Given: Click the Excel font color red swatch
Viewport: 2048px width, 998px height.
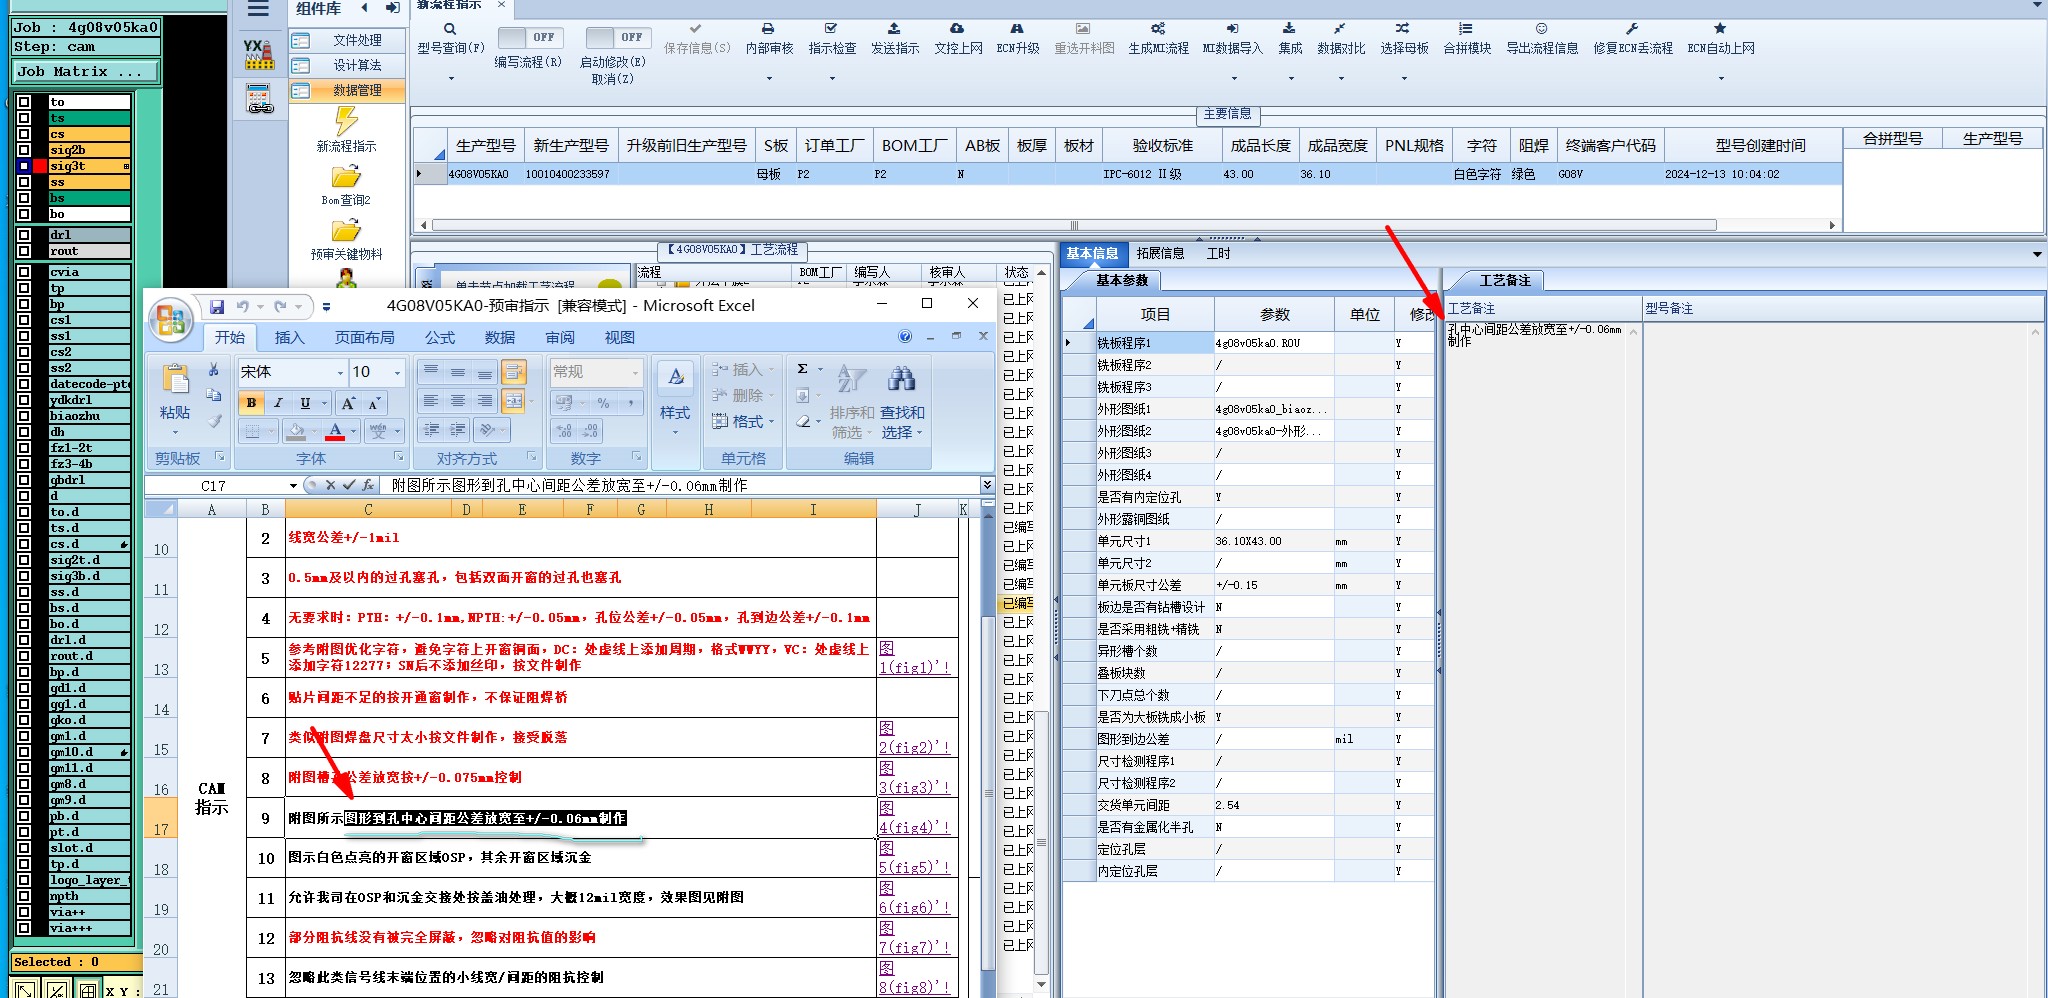Looking at the screenshot, I should pos(335,431).
